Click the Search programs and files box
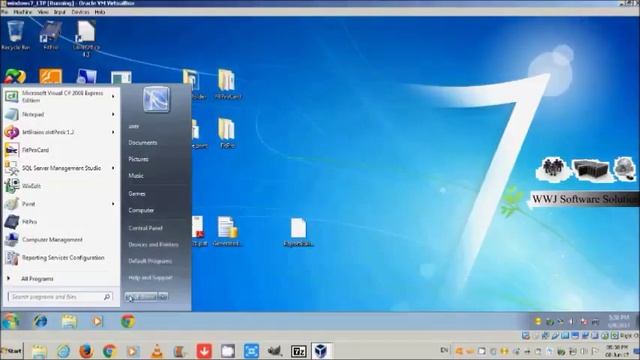This screenshot has width=640, height=360. (x=60, y=297)
